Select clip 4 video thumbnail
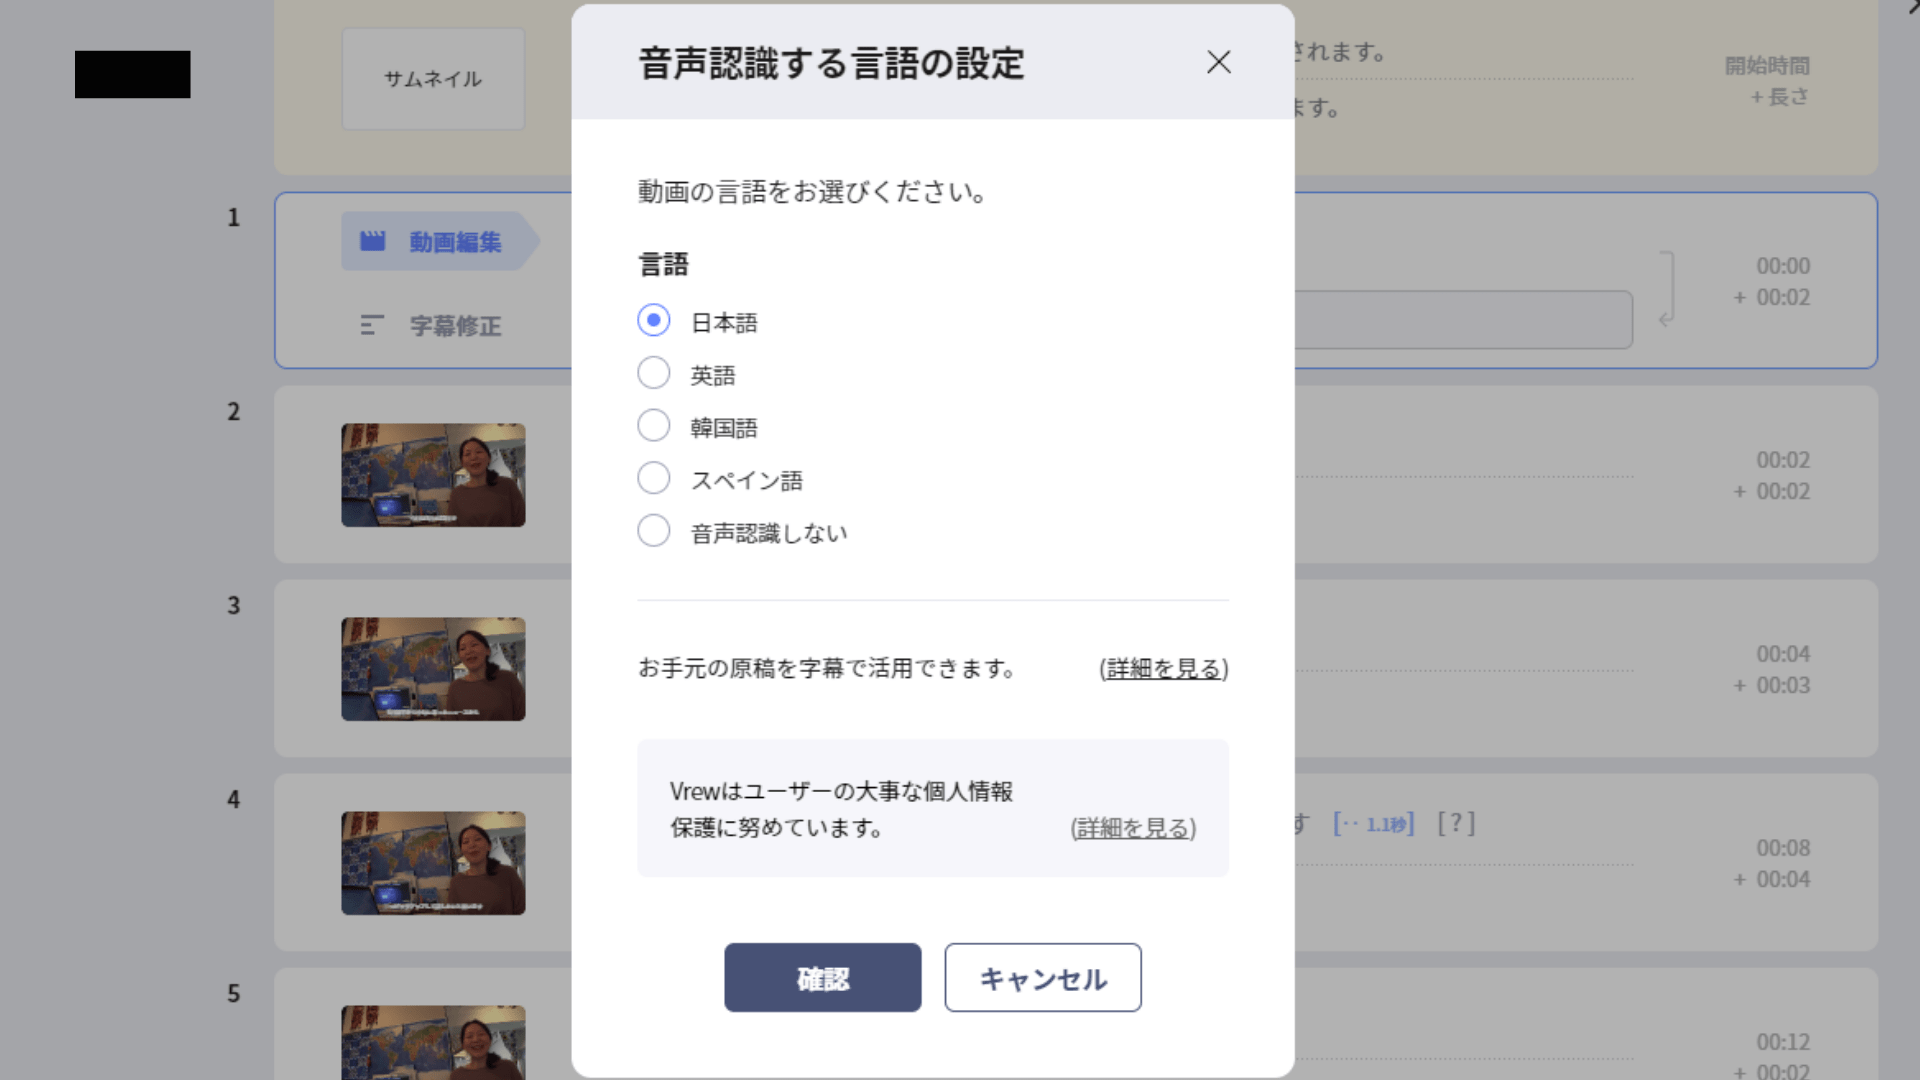The image size is (1920, 1080). pyautogui.click(x=433, y=863)
